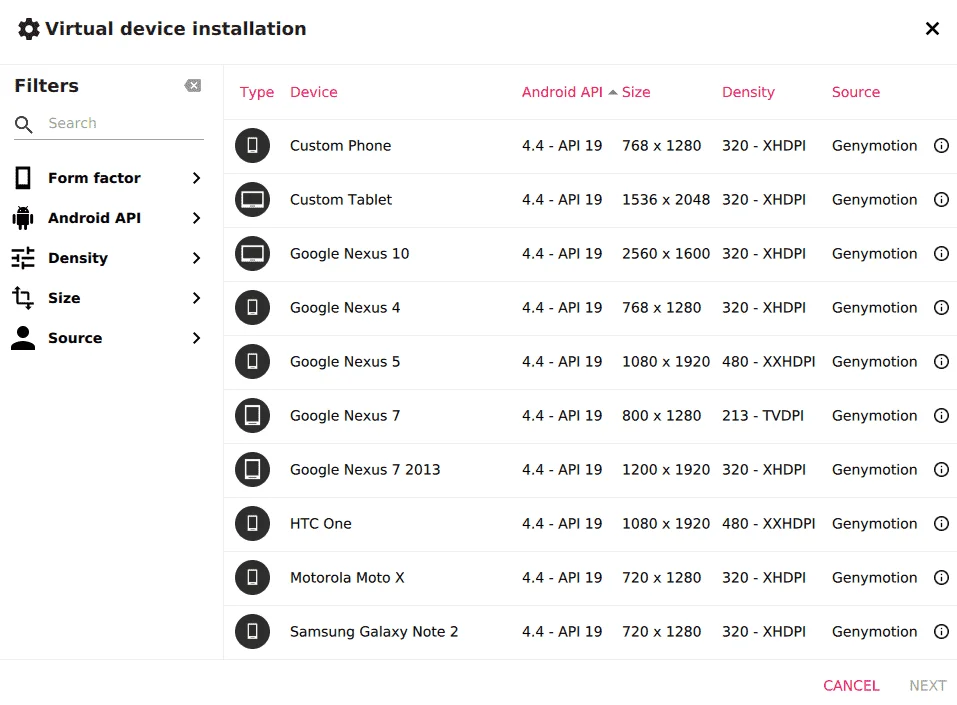Click HTC One's 480 - XXHDPI density cell
Viewport: 957px width, 705px height.
[x=768, y=524]
